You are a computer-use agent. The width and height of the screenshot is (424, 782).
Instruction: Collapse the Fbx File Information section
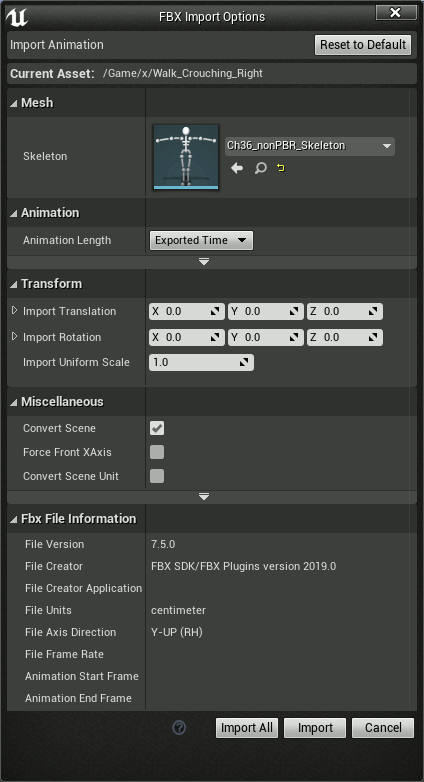[13, 519]
